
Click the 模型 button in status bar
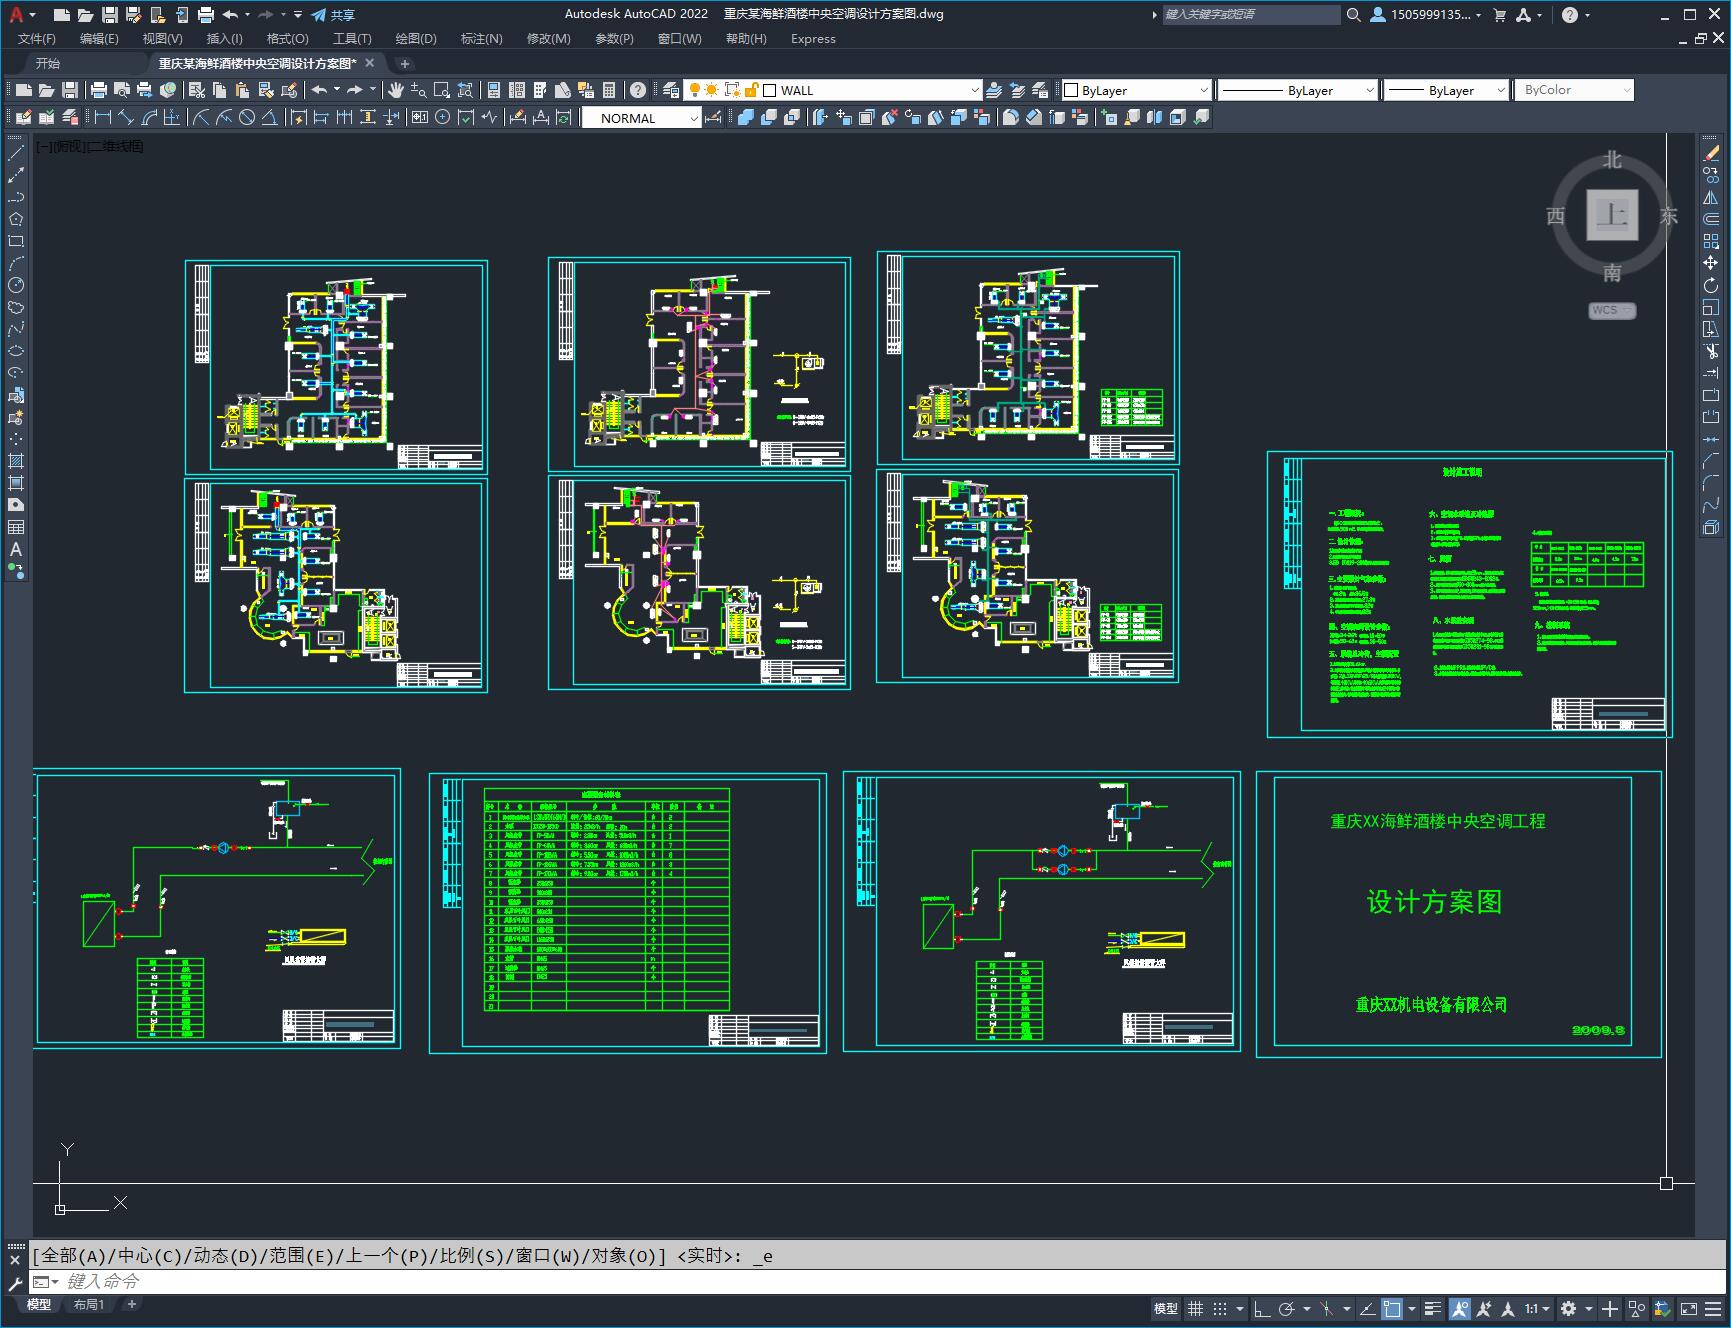tap(1165, 1308)
